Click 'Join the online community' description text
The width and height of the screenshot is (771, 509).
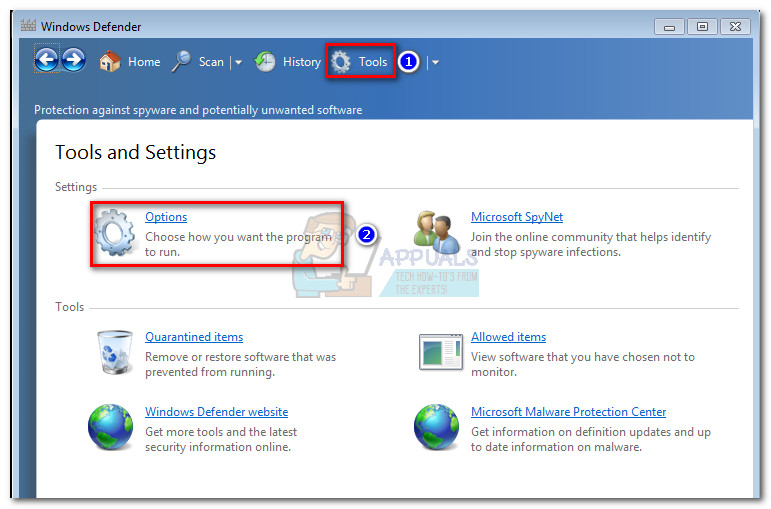[x=591, y=244]
